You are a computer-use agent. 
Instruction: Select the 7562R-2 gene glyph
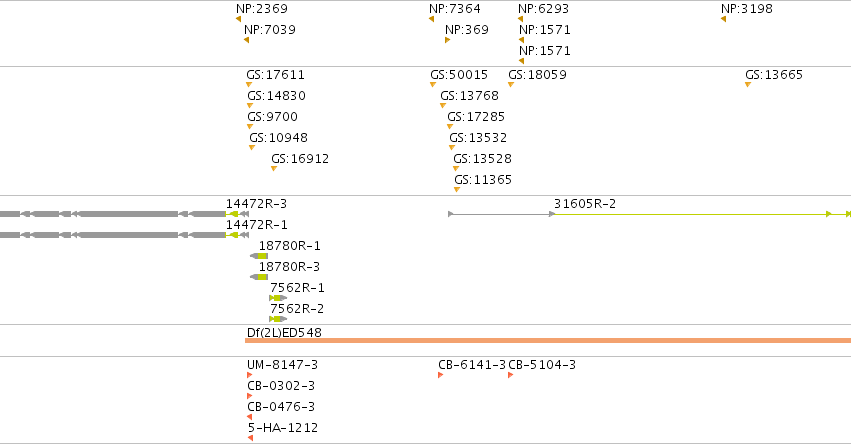[278, 319]
